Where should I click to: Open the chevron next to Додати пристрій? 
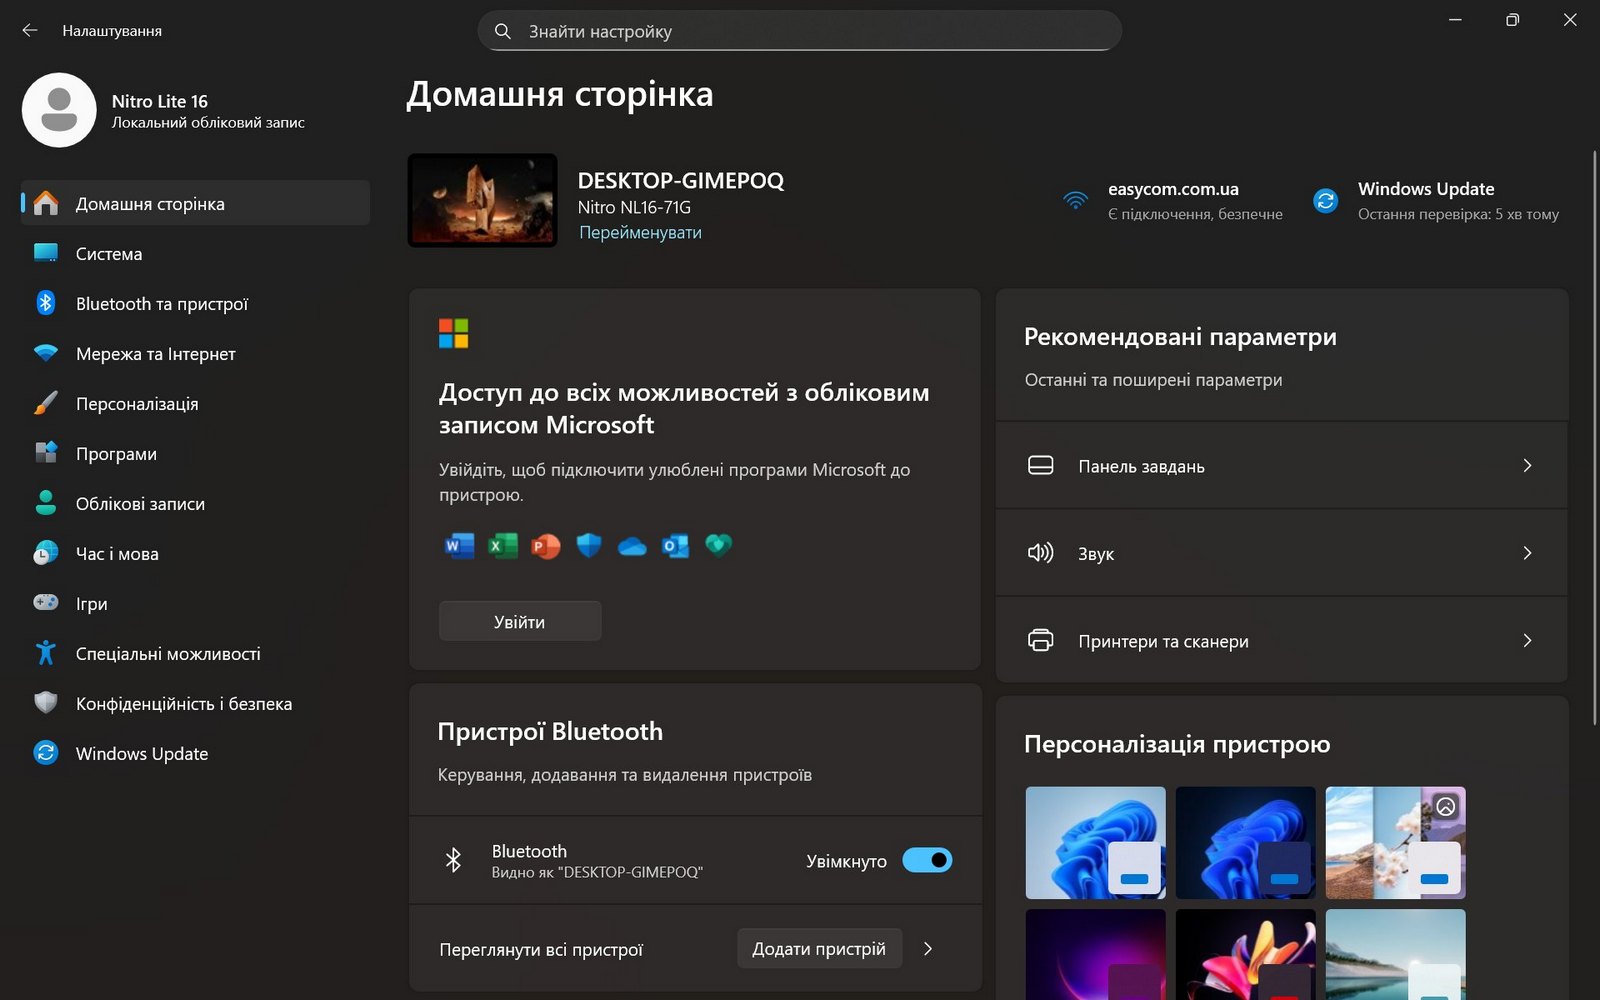928,949
